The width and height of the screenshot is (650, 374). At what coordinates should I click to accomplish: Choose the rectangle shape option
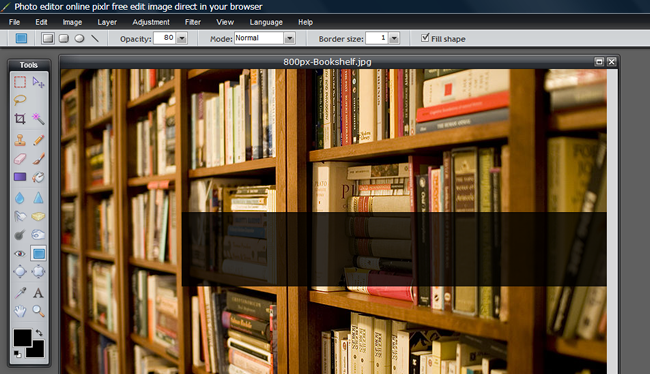click(48, 39)
